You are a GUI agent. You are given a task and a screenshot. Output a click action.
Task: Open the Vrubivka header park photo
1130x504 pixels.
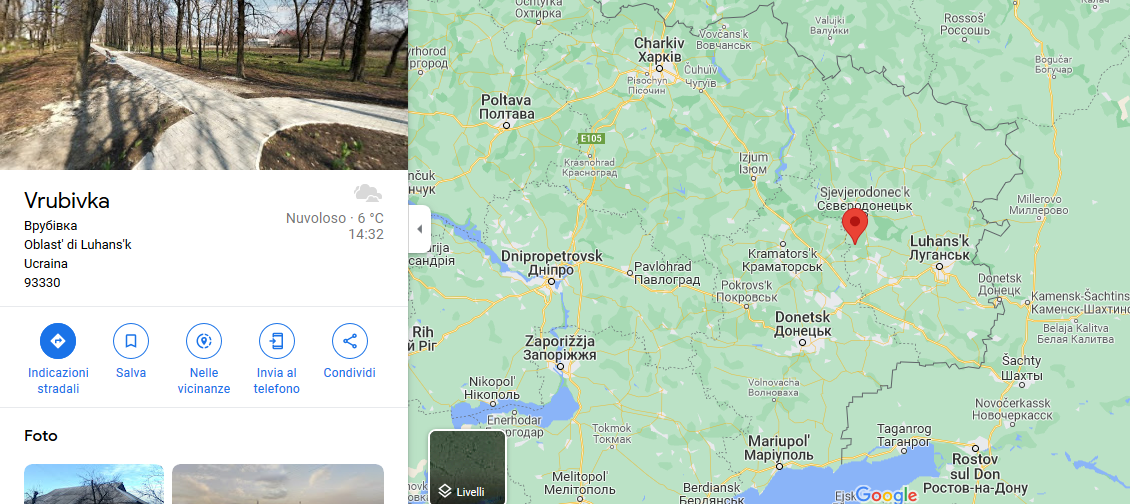point(204,84)
